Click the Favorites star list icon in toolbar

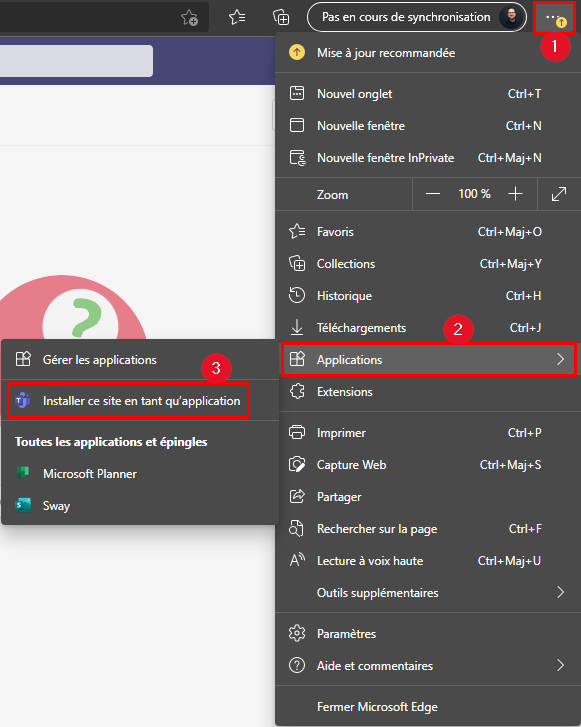coord(237,18)
